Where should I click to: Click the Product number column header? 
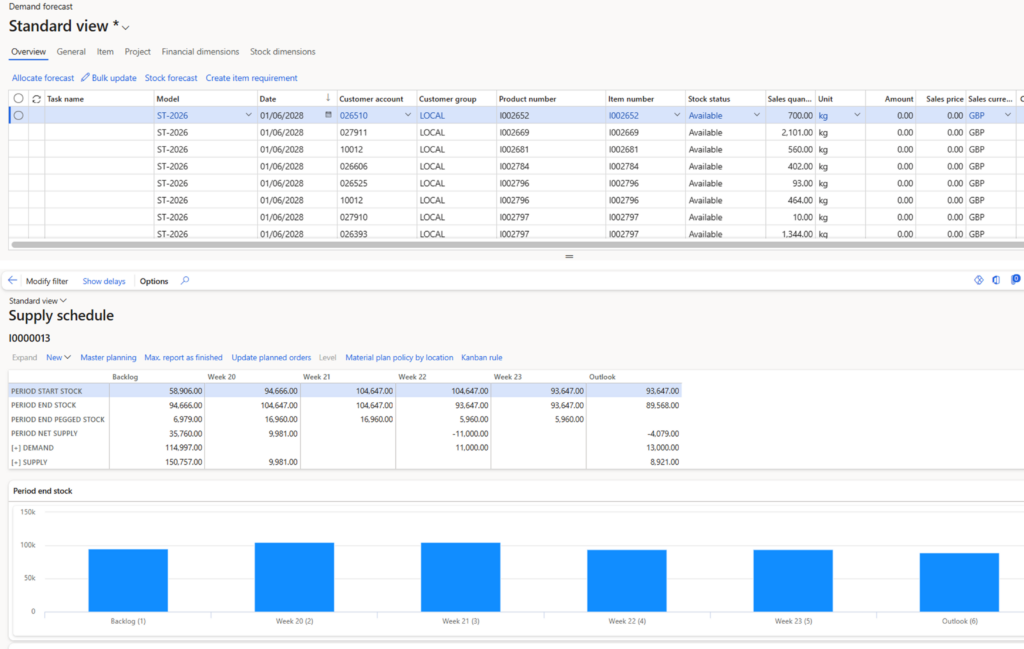pyautogui.click(x=551, y=99)
